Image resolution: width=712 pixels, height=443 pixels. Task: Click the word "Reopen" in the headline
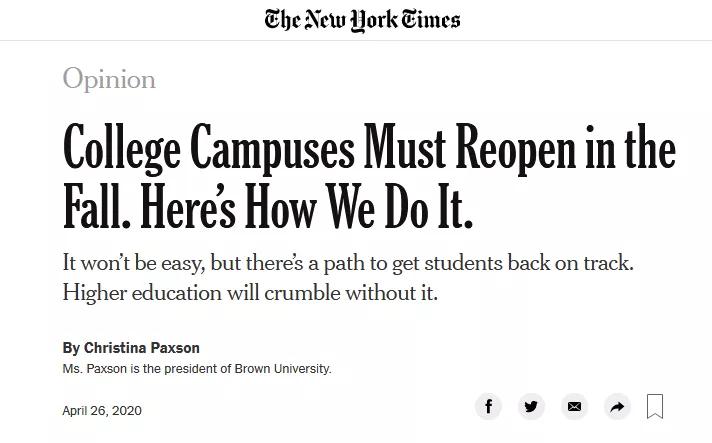coord(516,150)
